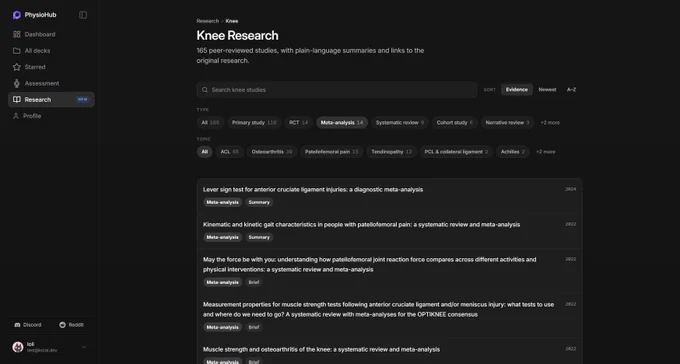Filter by ACL topic
Viewport: 680px width, 364px height.
229,152
